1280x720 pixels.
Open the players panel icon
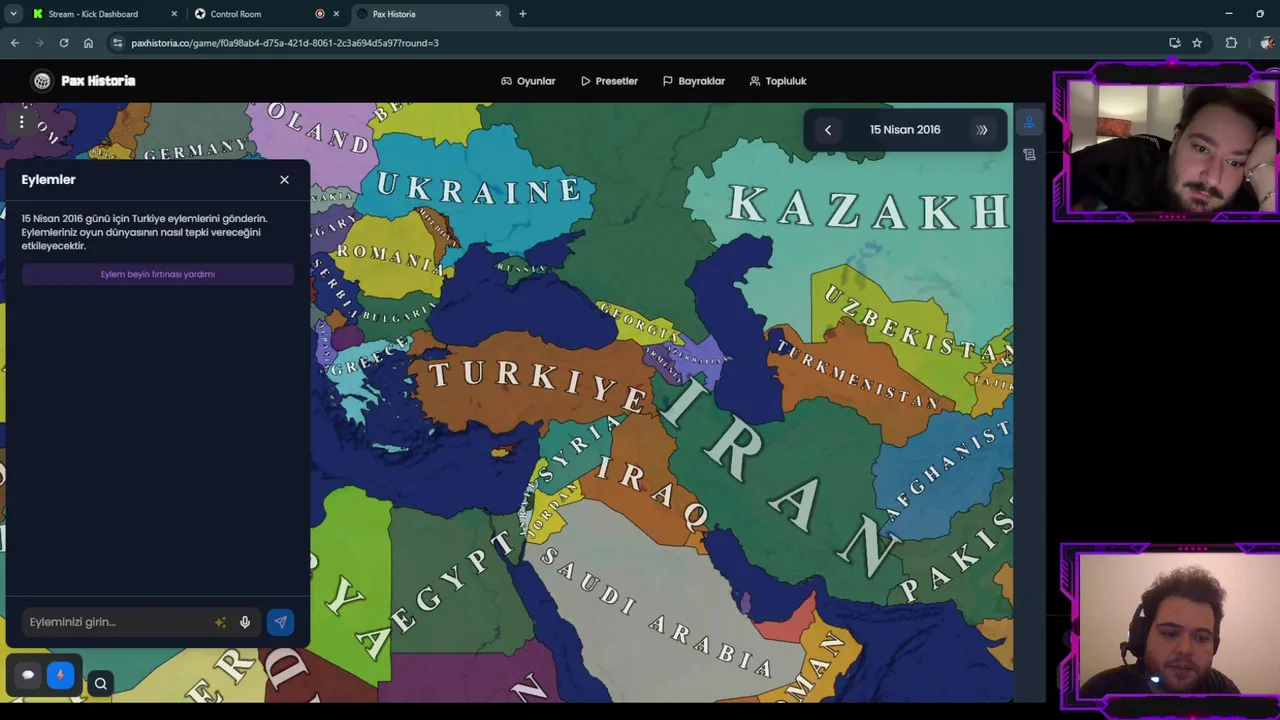1029,122
